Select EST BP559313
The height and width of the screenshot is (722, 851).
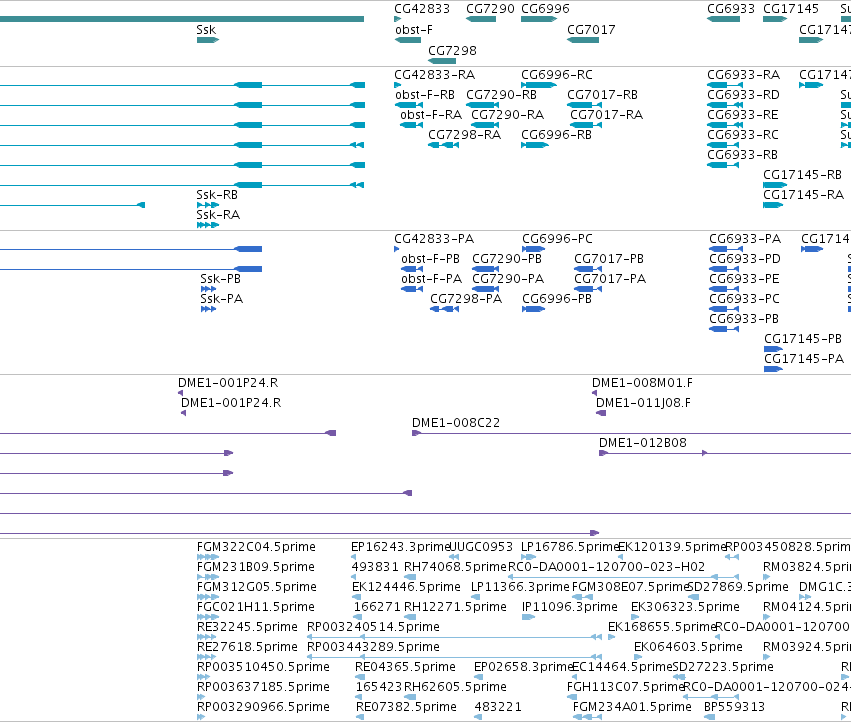point(734,707)
